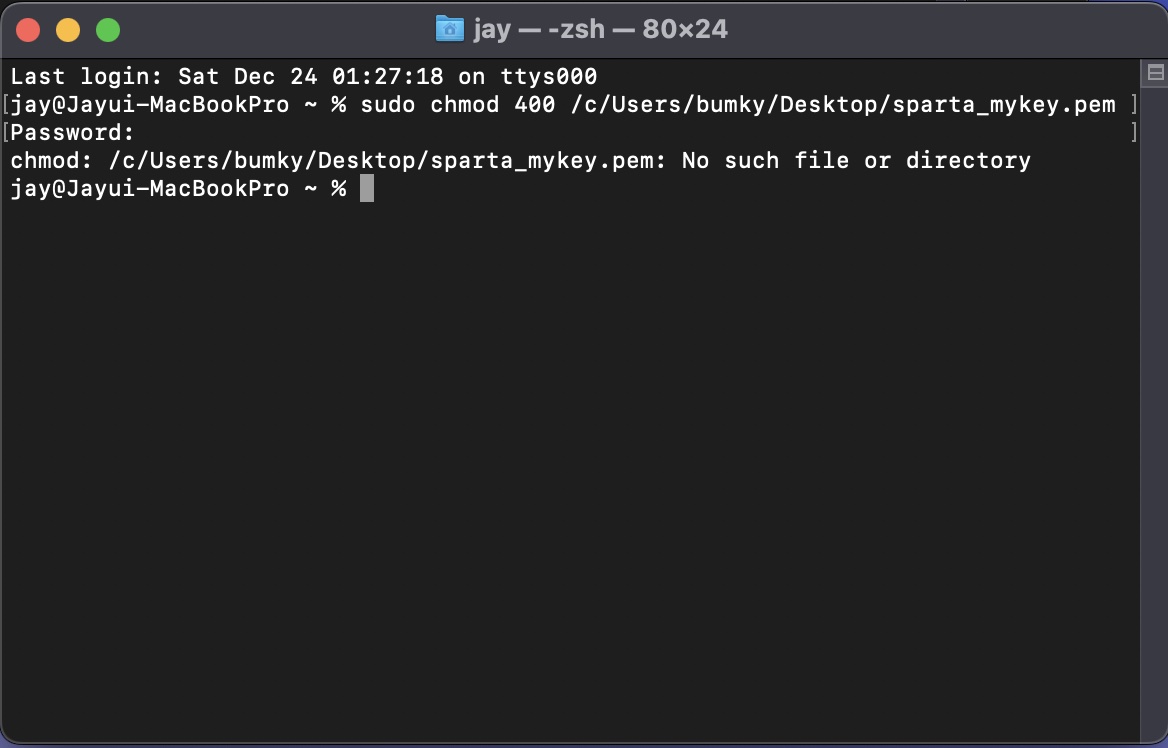Click the opening bracket mark before Password

6,133
